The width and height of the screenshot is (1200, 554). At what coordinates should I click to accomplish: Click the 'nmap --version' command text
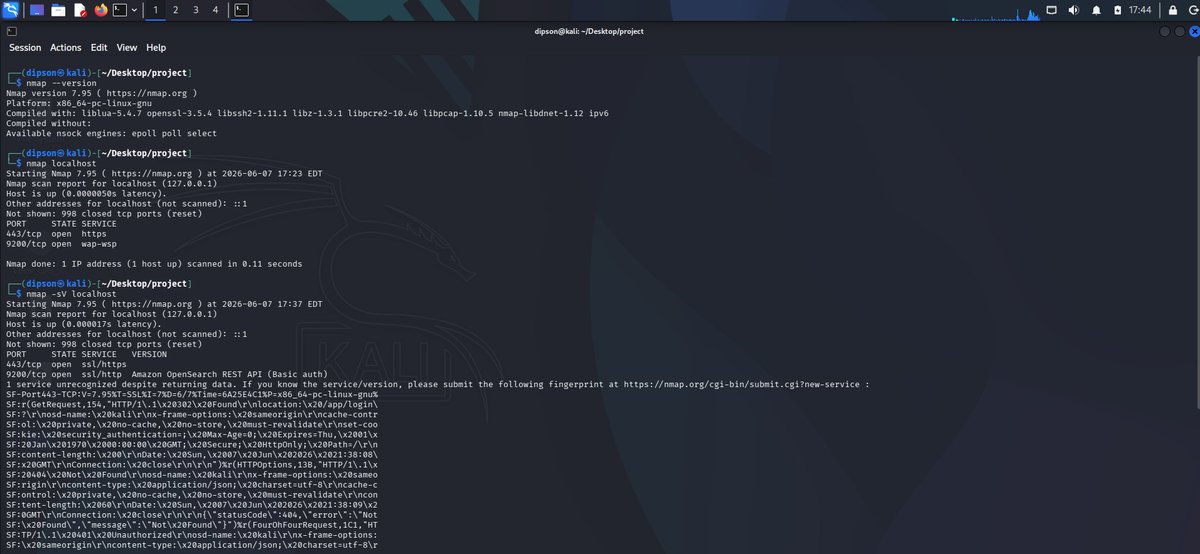pyautogui.click(x=62, y=83)
